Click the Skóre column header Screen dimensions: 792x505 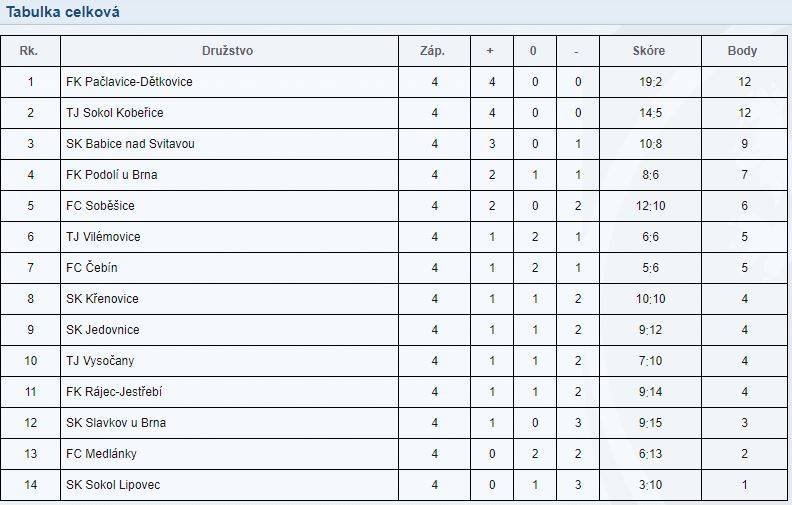click(649, 50)
